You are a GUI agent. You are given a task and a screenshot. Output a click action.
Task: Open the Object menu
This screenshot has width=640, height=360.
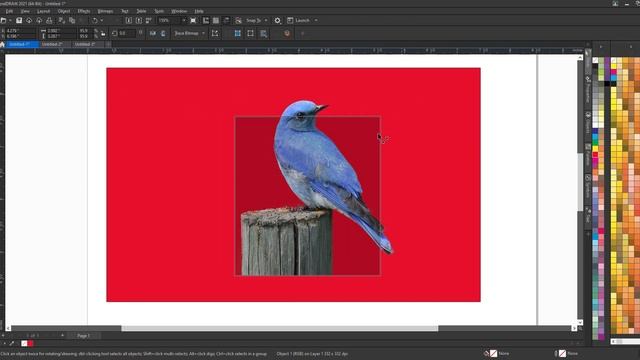[x=64, y=11]
